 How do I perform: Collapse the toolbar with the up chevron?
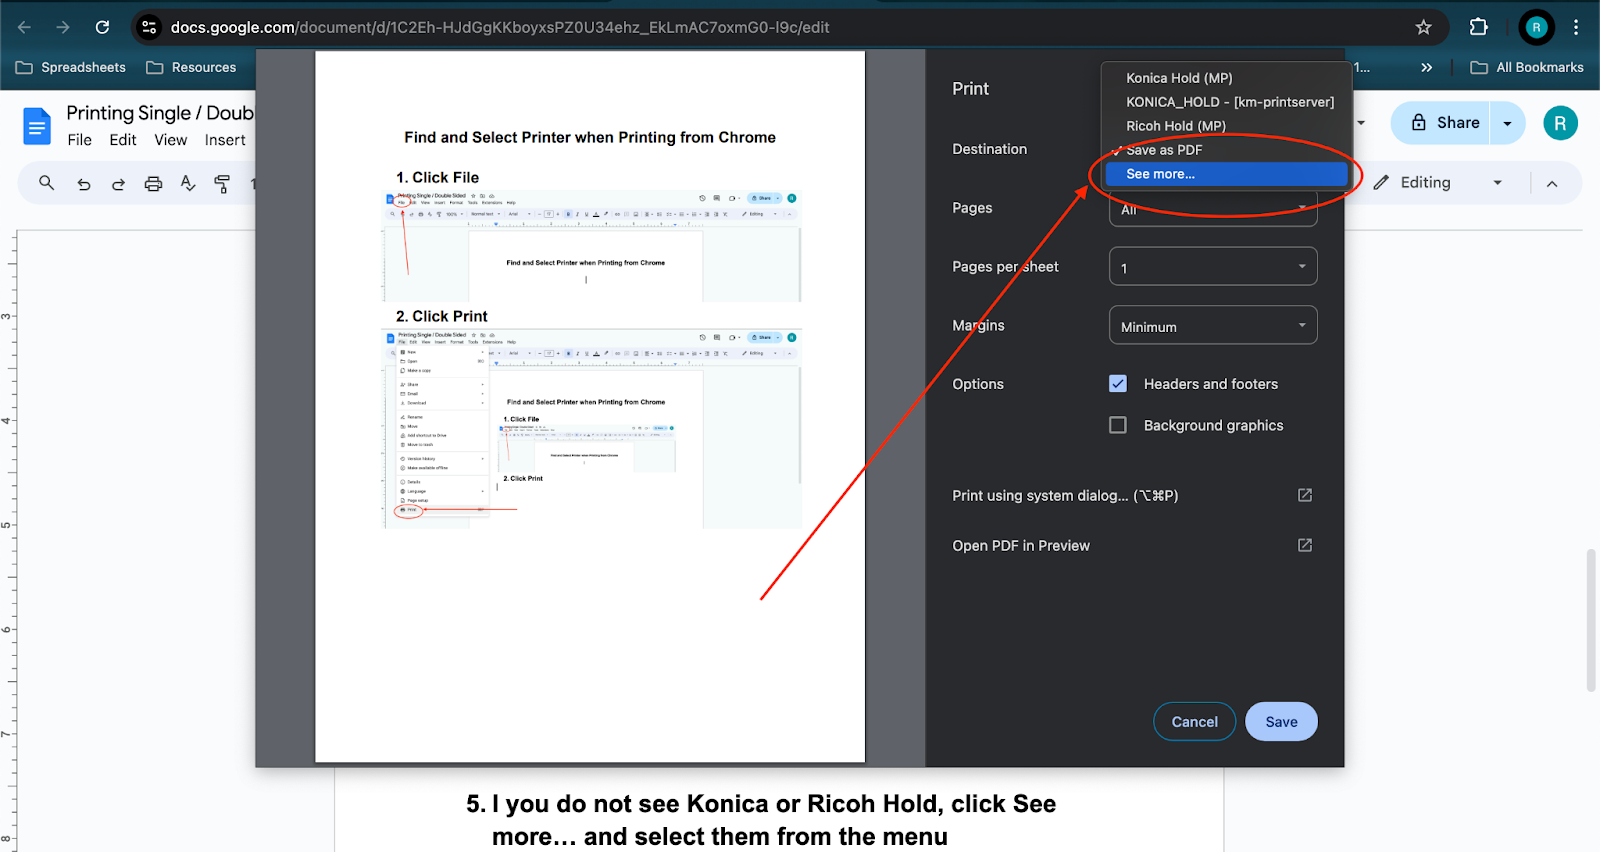(x=1552, y=183)
